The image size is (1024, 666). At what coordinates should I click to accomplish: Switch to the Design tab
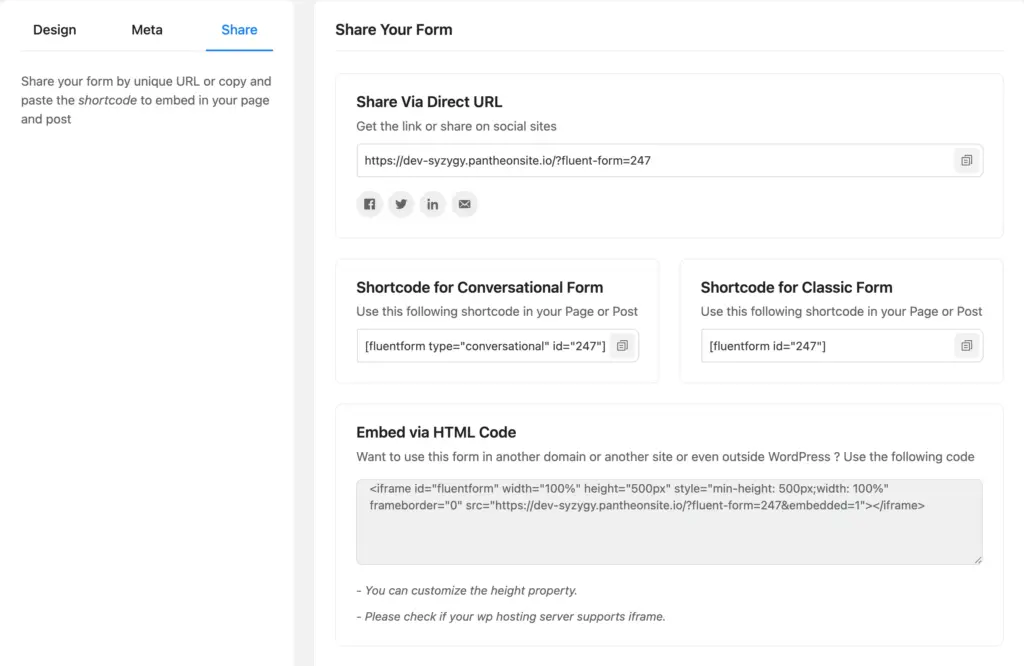pos(54,30)
